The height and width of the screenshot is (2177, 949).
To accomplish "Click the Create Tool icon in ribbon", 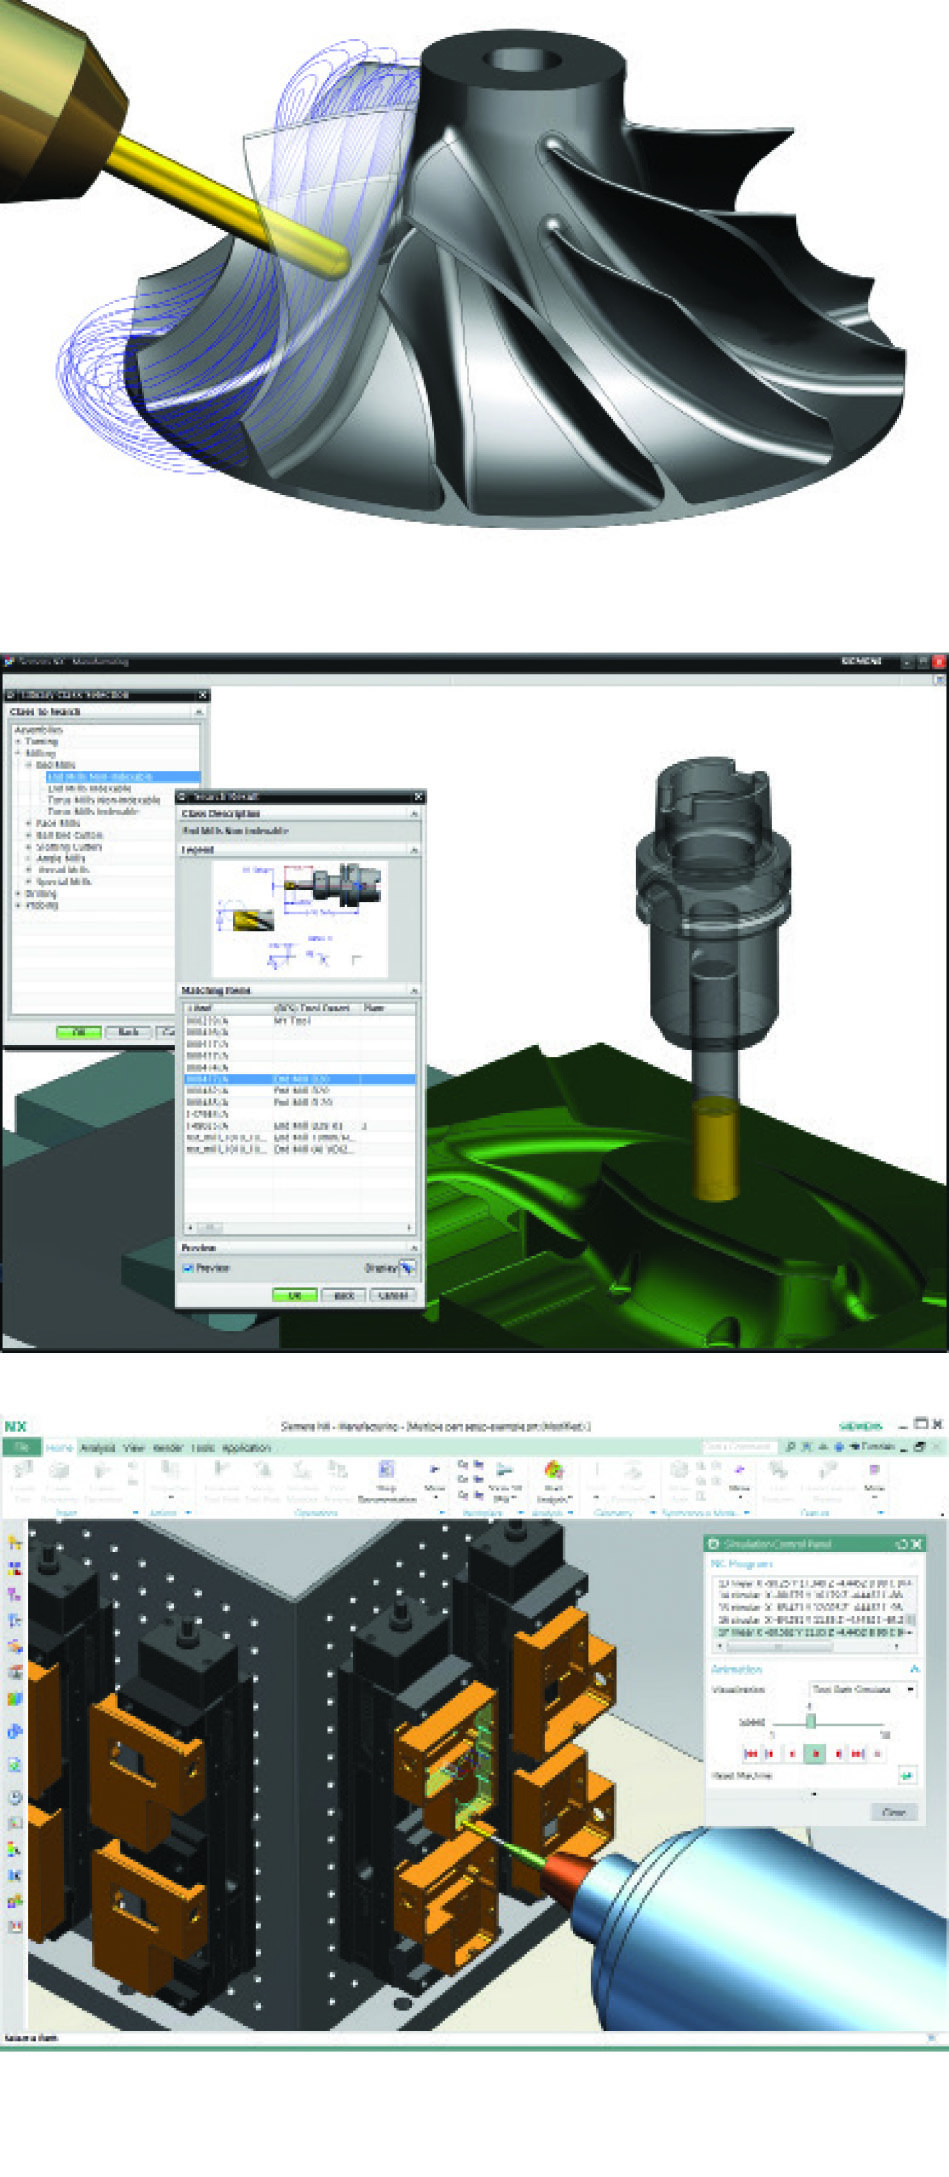I will point(23,1474).
